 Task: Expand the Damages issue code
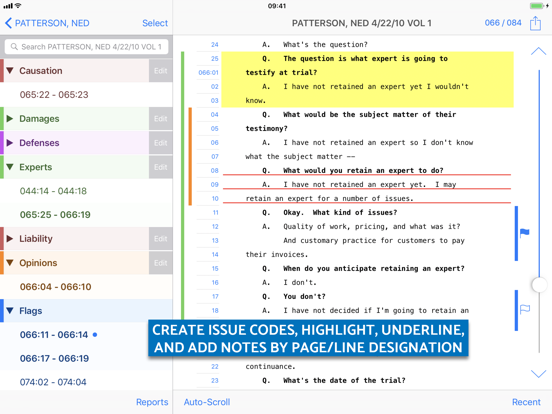tap(10, 119)
